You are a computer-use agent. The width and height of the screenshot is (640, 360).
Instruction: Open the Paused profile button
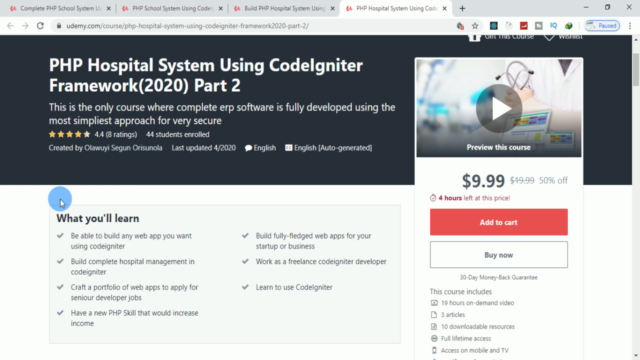click(x=602, y=26)
